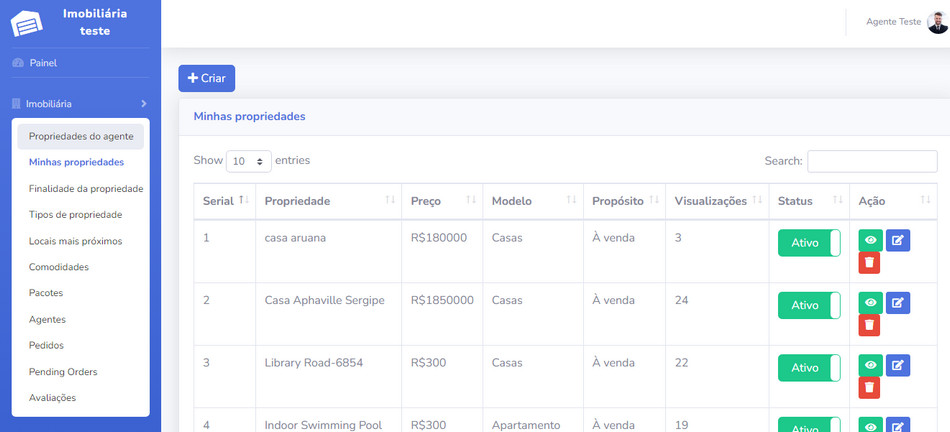This screenshot has height=432, width=950.
Task: Open Pacotes in the sidebar
Action: [46, 293]
